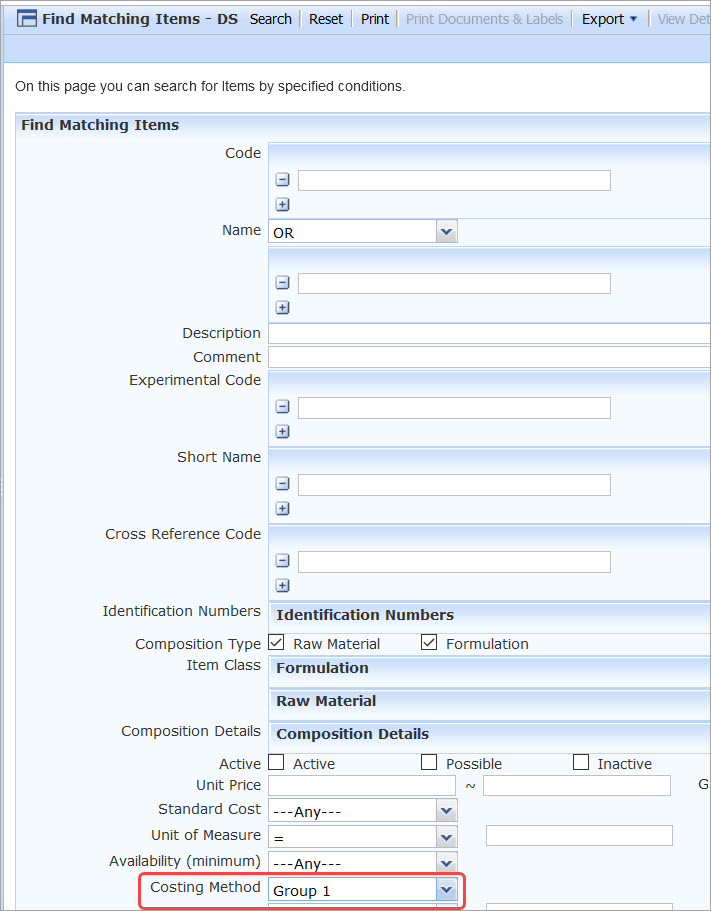
Task: Add a Cross Reference Code row plus icon
Action: coord(282,586)
